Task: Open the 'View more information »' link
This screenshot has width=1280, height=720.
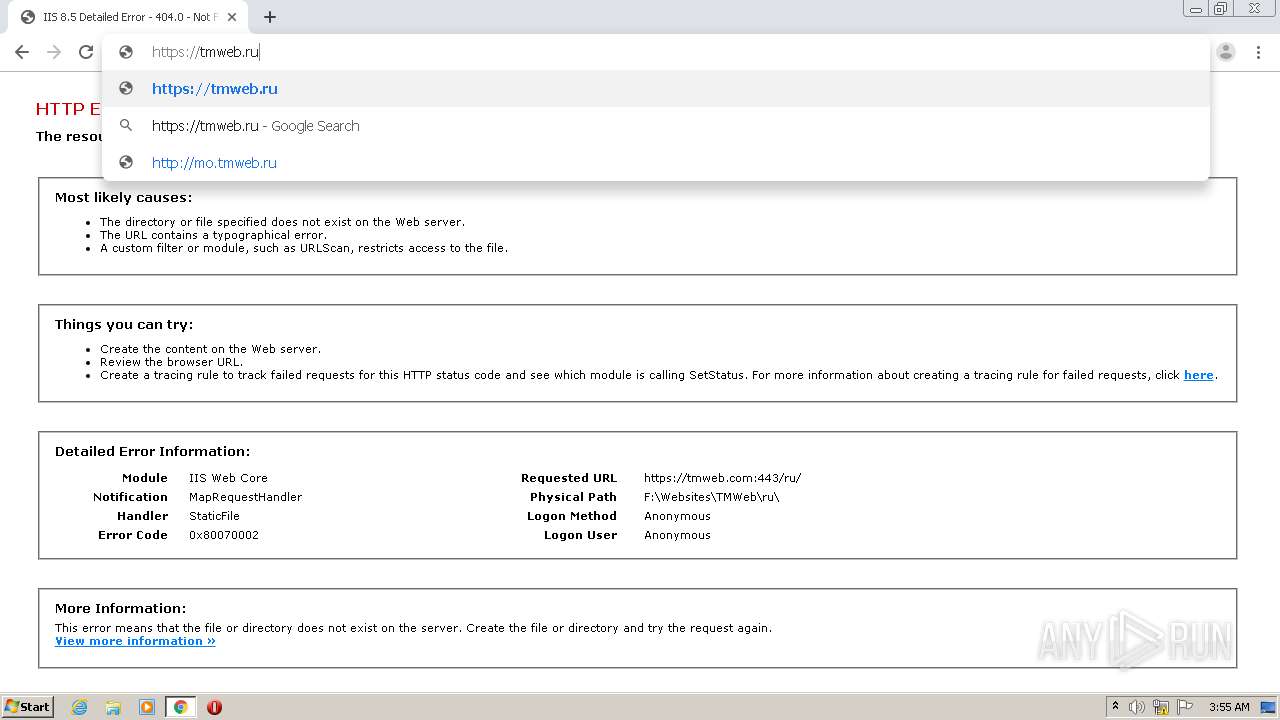Action: point(135,641)
